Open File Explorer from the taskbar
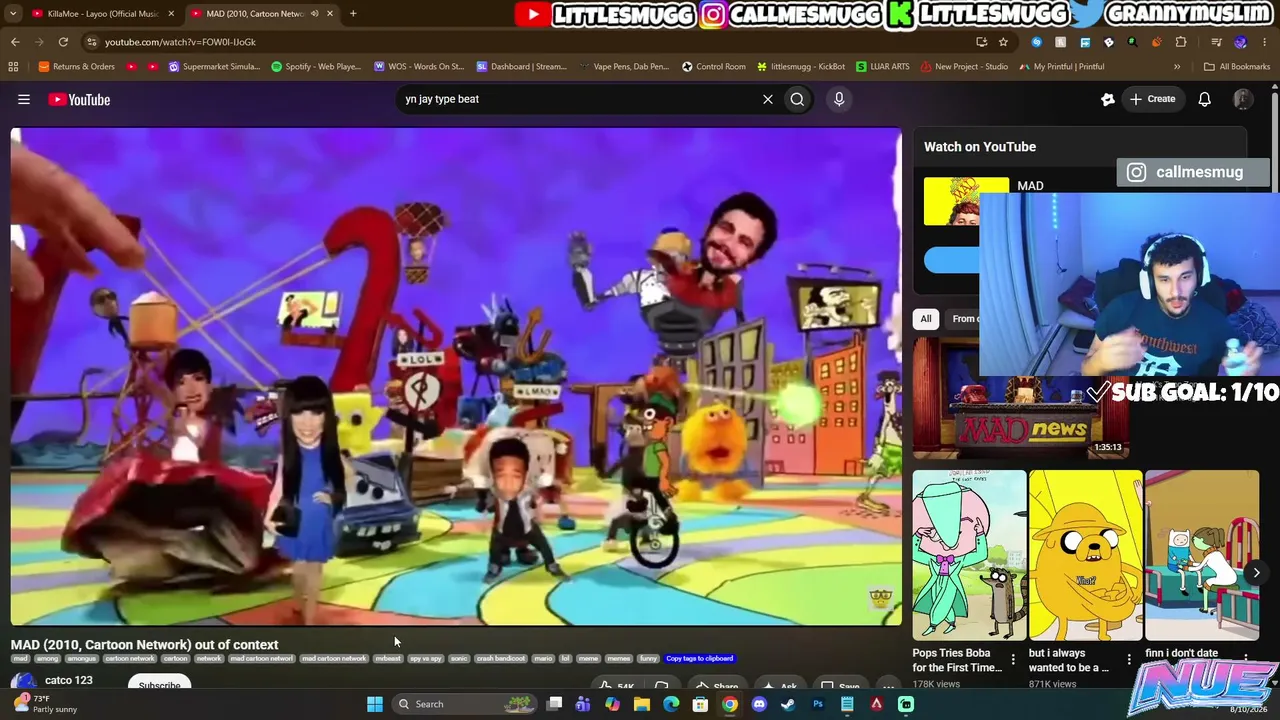Viewport: 1280px width, 720px height. [x=642, y=704]
